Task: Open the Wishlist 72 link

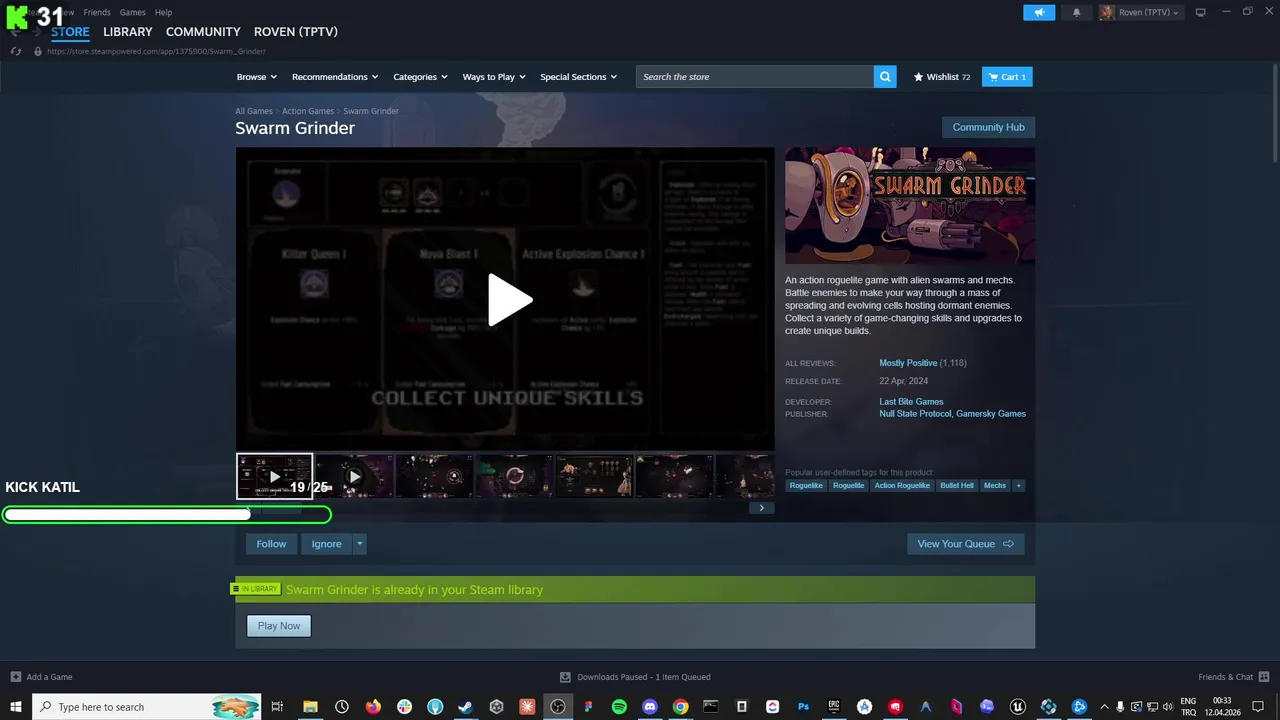Action: click(x=942, y=77)
